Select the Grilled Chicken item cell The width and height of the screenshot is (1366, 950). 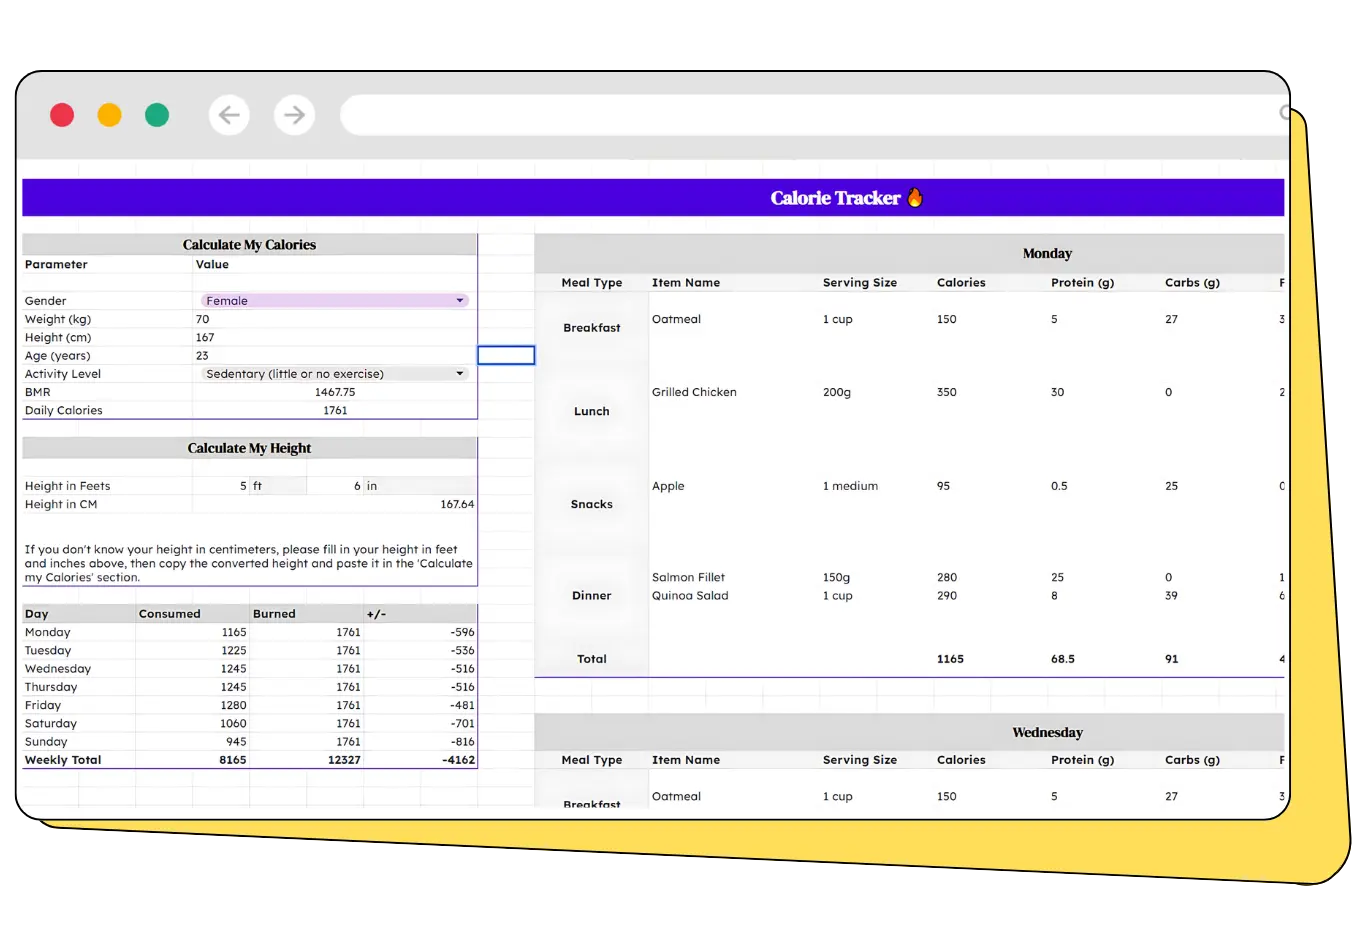click(x=694, y=393)
